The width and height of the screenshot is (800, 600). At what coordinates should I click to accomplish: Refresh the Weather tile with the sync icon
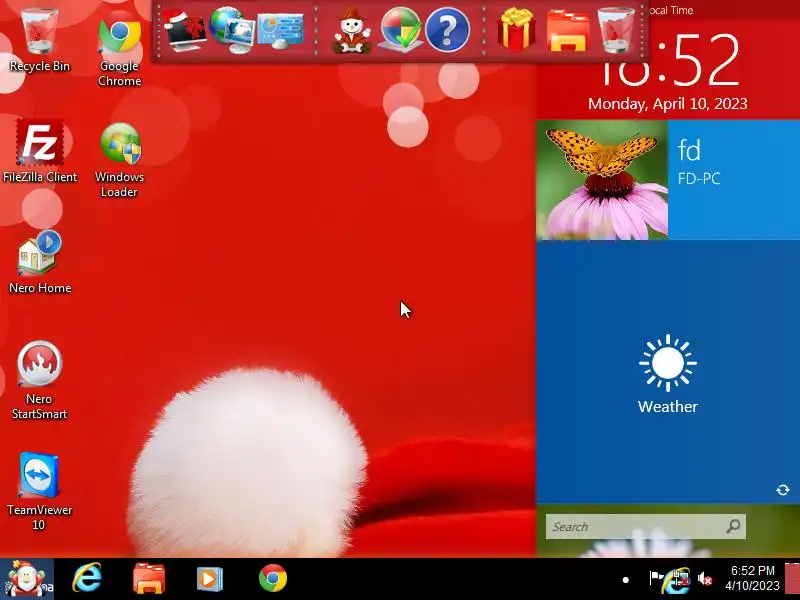[x=783, y=490]
